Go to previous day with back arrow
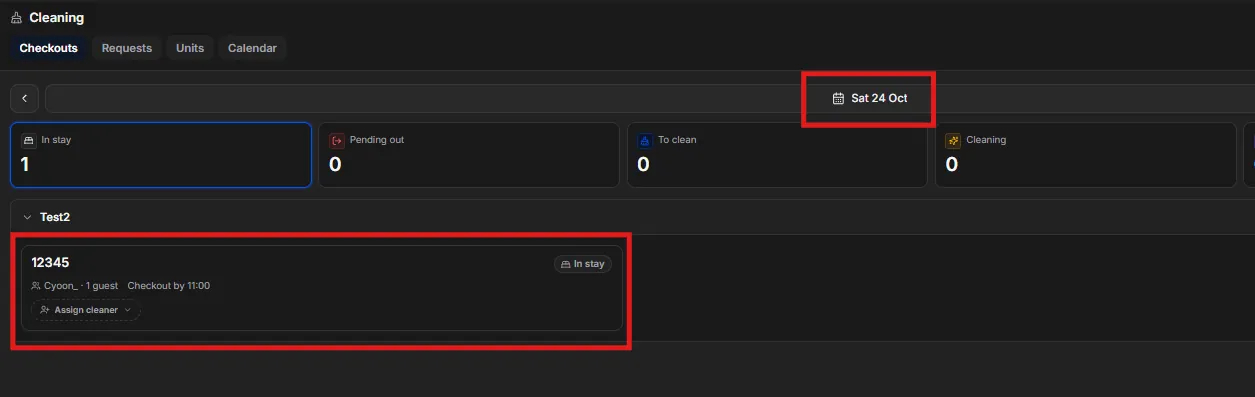The image size is (1255, 397). (x=24, y=98)
